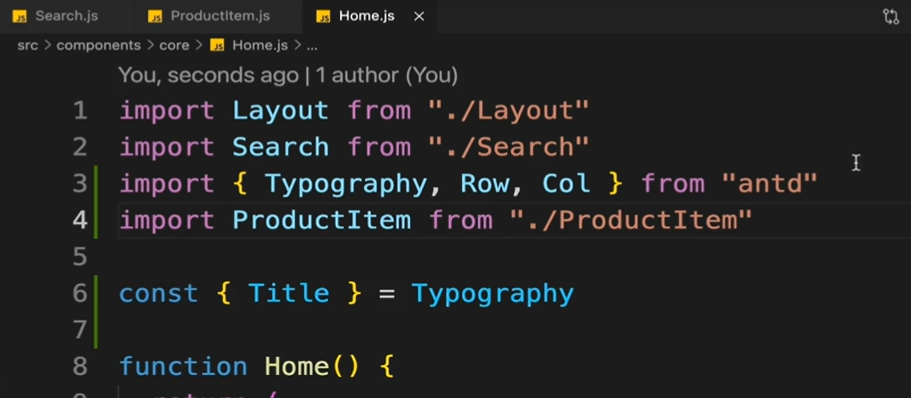Image resolution: width=911 pixels, height=398 pixels.
Task: Click 'Layout' identifier on line 1
Action: click(x=281, y=110)
